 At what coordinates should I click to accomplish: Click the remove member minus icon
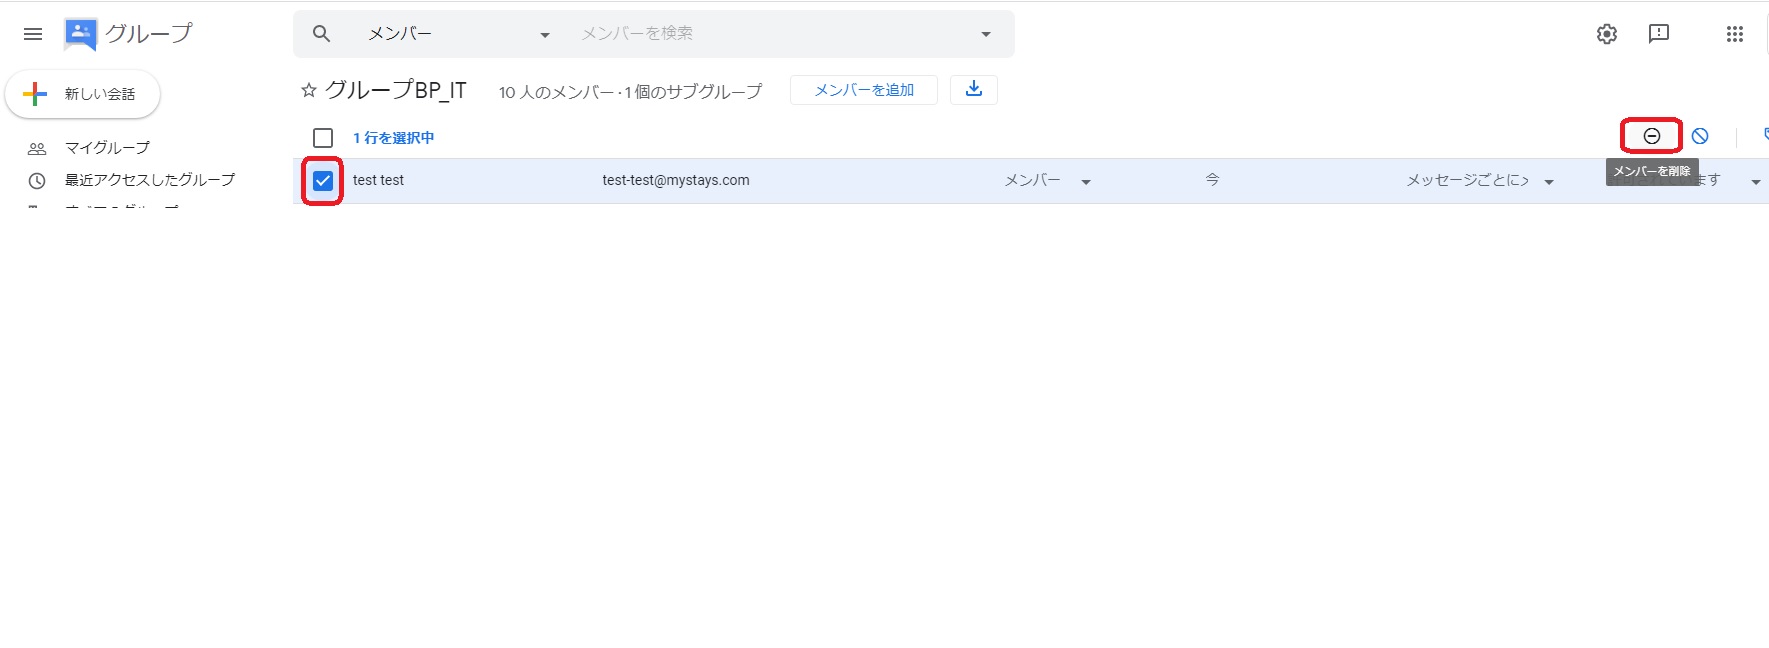click(1651, 136)
